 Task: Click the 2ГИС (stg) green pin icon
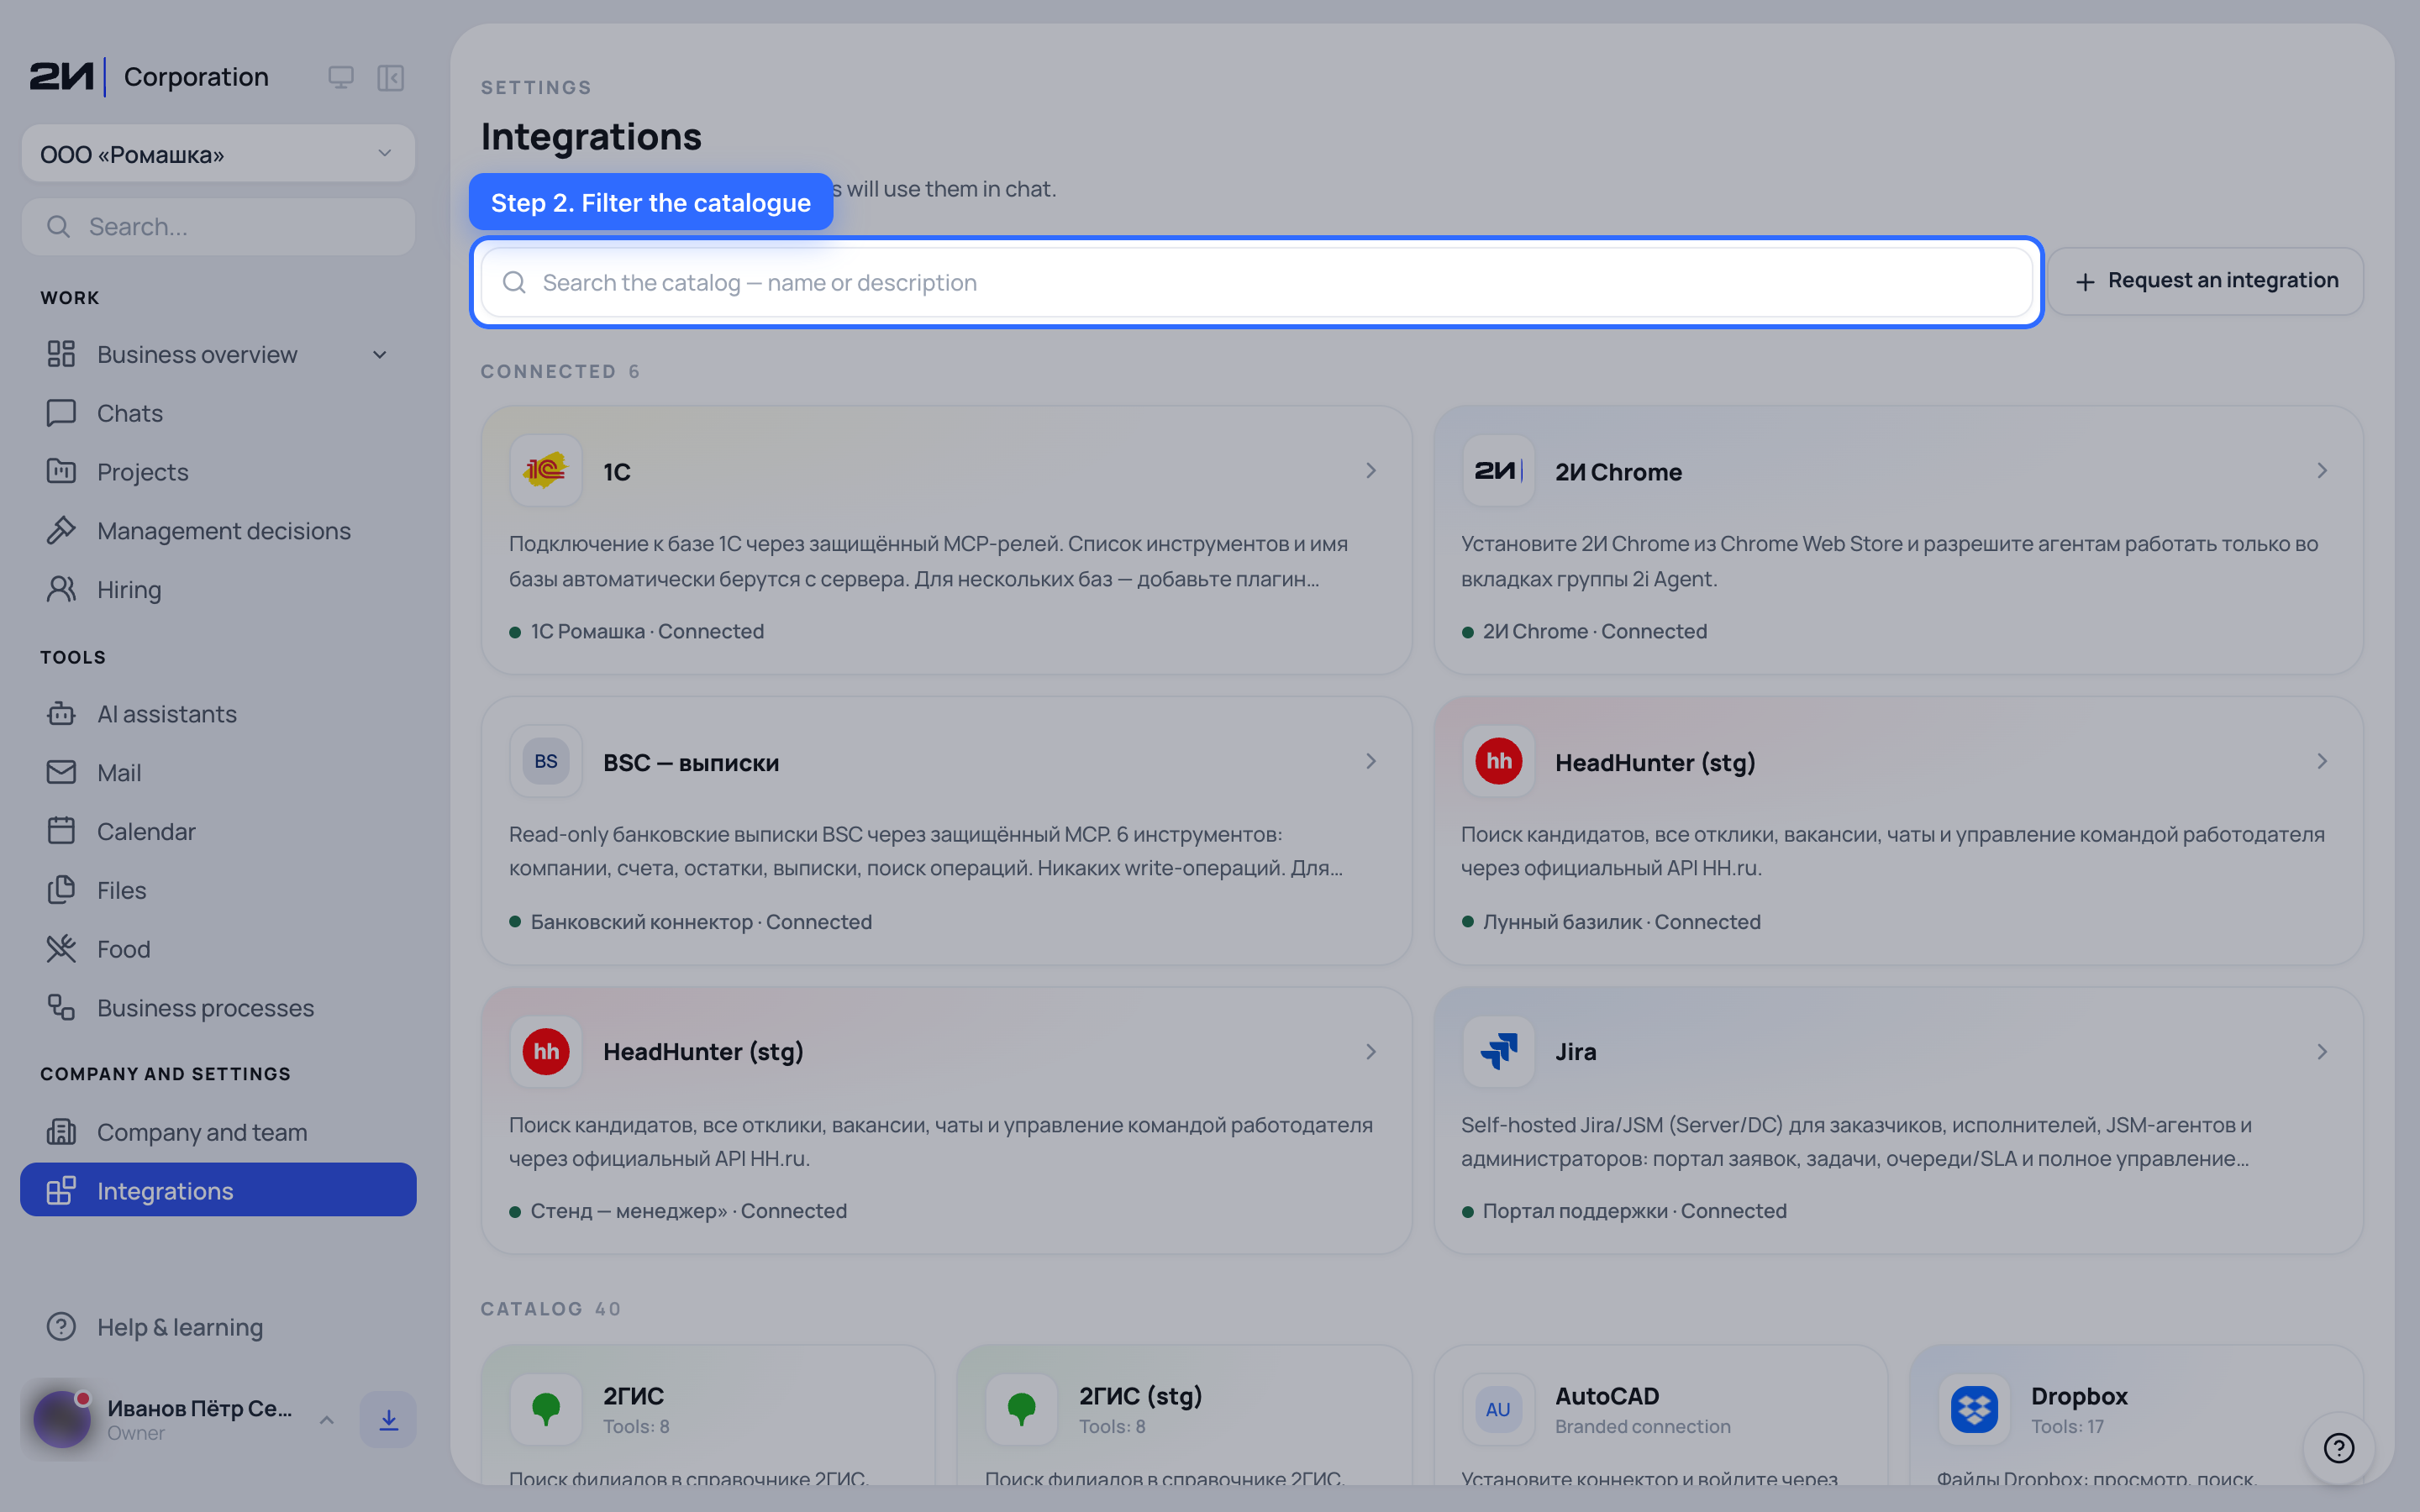(1021, 1409)
